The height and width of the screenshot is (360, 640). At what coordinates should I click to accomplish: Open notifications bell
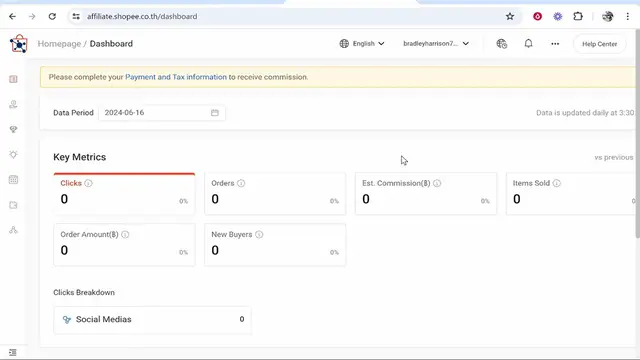(x=528, y=43)
